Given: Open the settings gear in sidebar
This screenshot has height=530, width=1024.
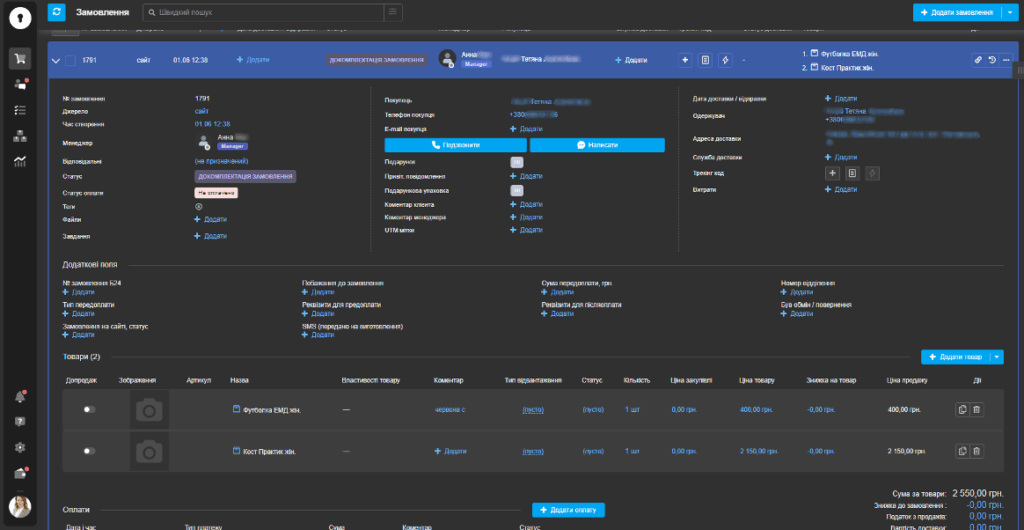Looking at the screenshot, I should coord(19,447).
